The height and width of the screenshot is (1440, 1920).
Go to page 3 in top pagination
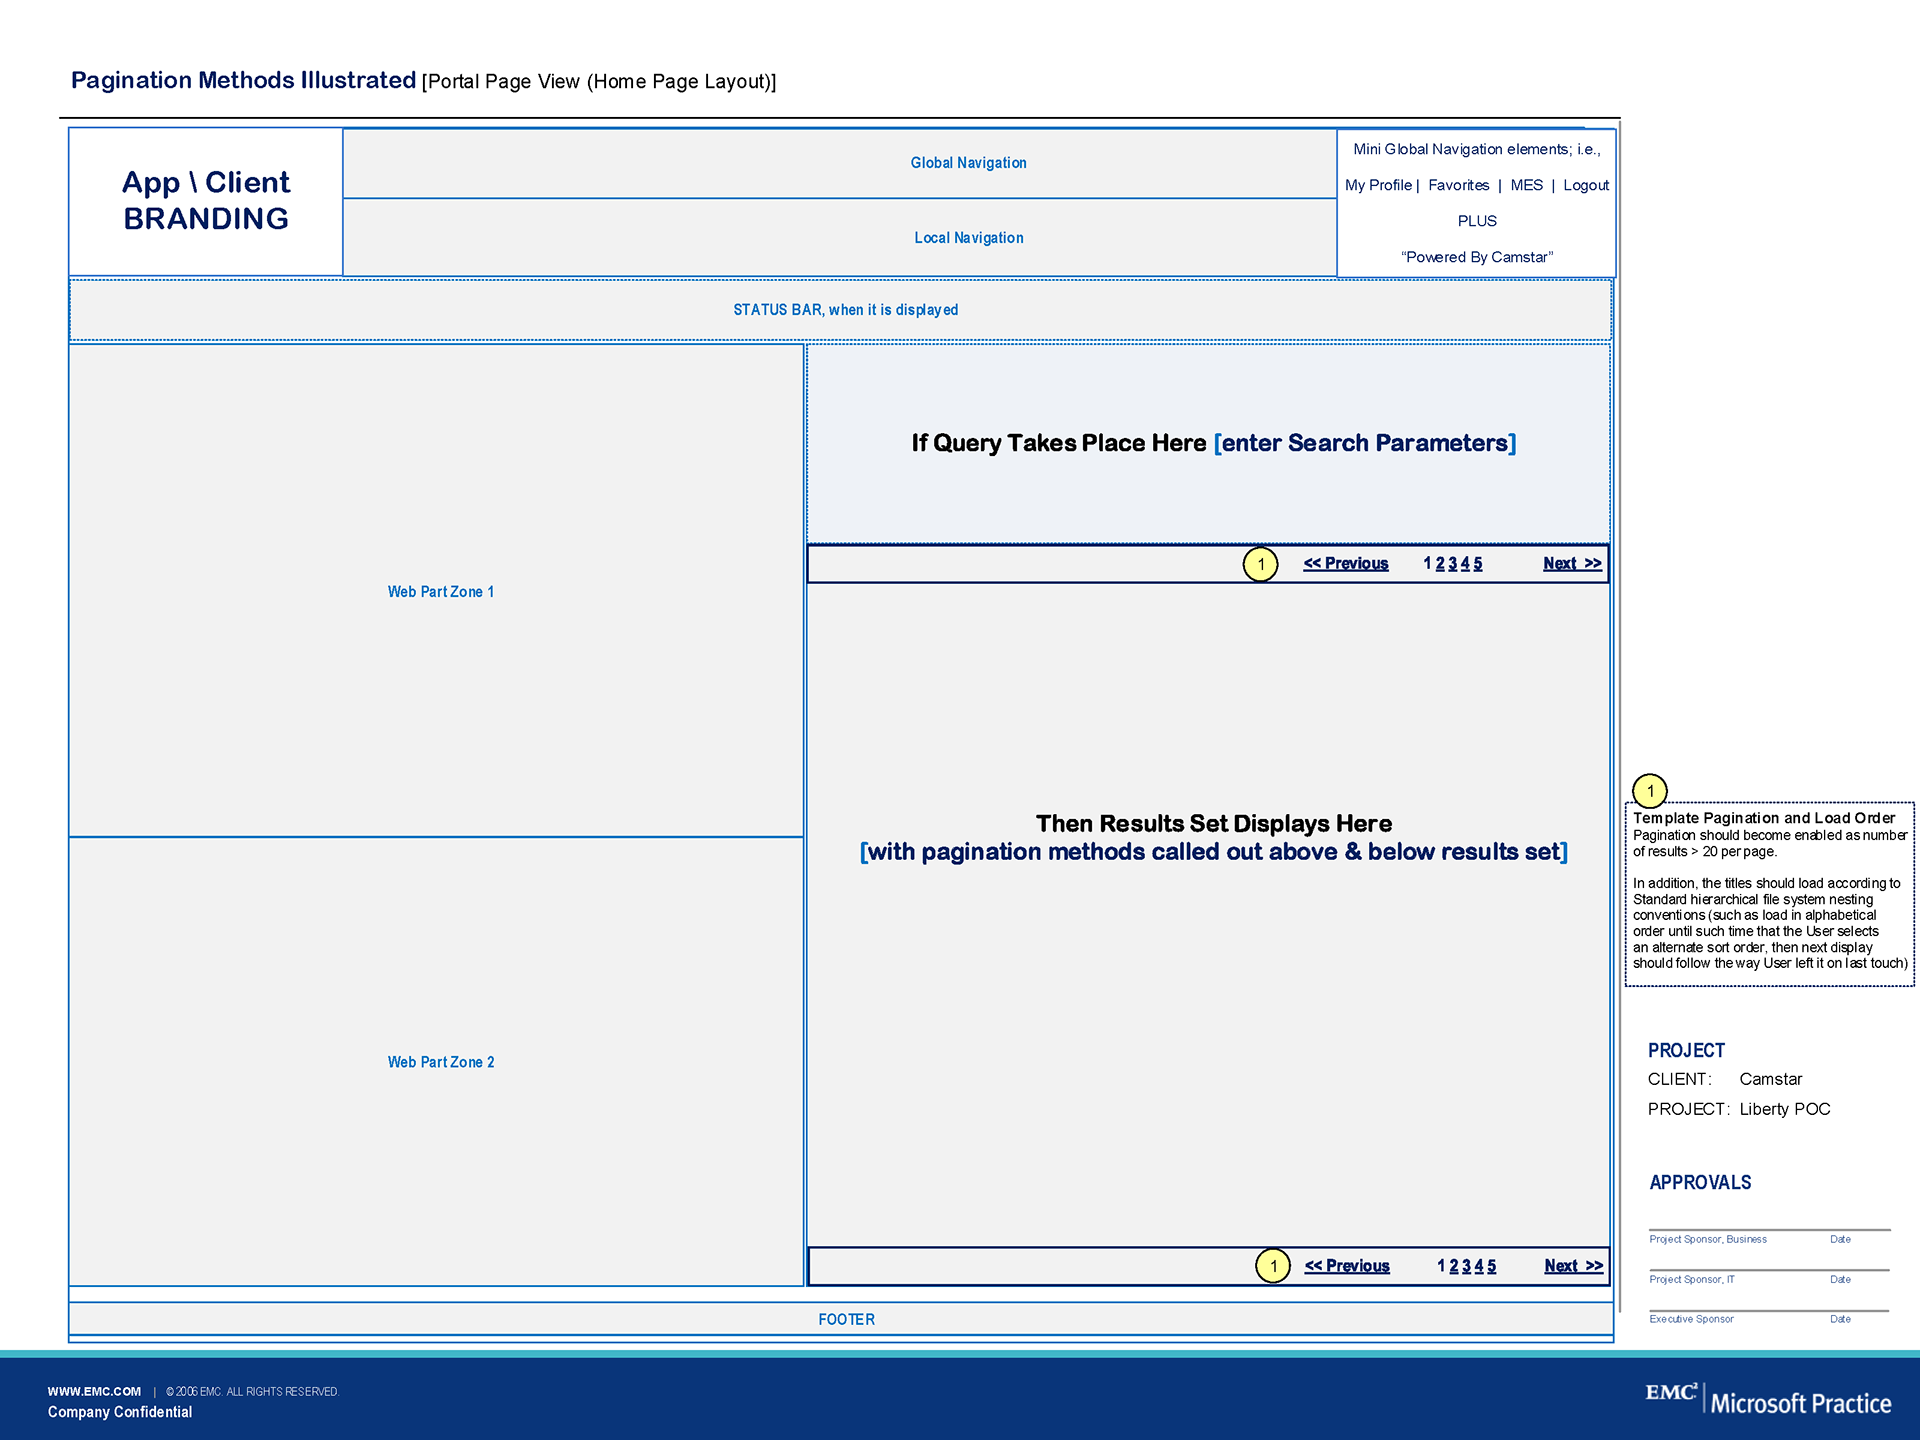pos(1453,564)
